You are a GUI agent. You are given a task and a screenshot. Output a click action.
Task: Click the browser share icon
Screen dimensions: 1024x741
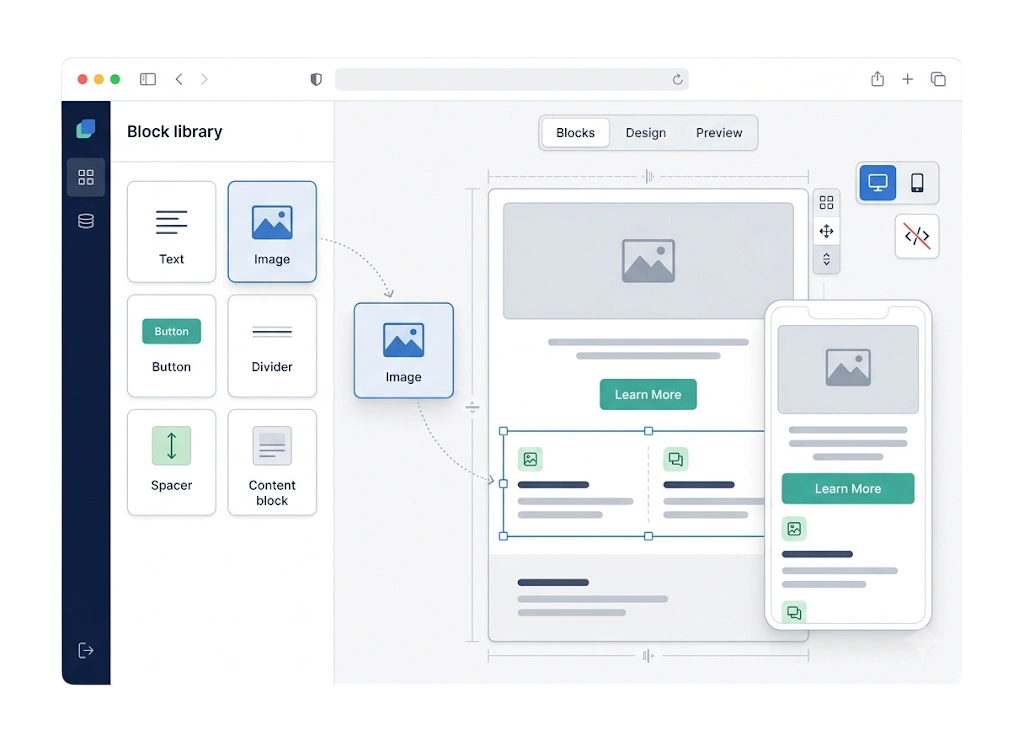coord(877,79)
